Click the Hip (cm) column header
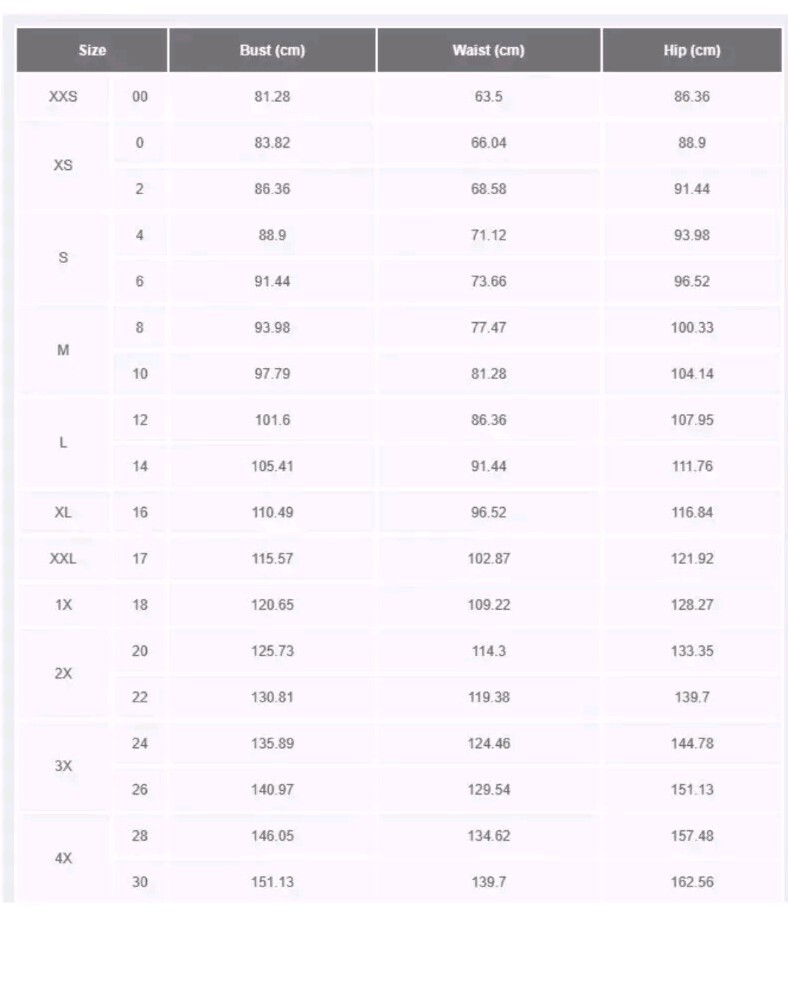Screen dimensions: 788x992 [692, 51]
